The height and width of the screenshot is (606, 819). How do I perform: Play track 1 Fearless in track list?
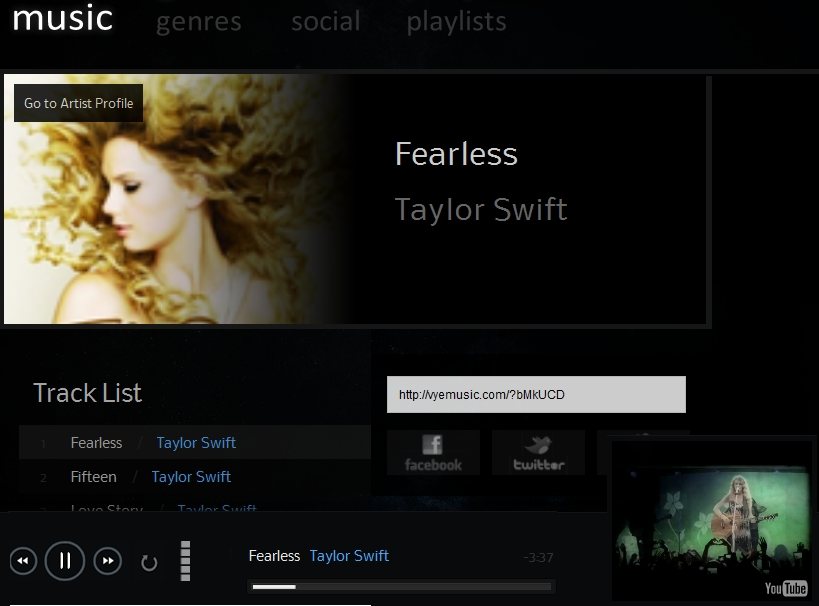coord(96,443)
